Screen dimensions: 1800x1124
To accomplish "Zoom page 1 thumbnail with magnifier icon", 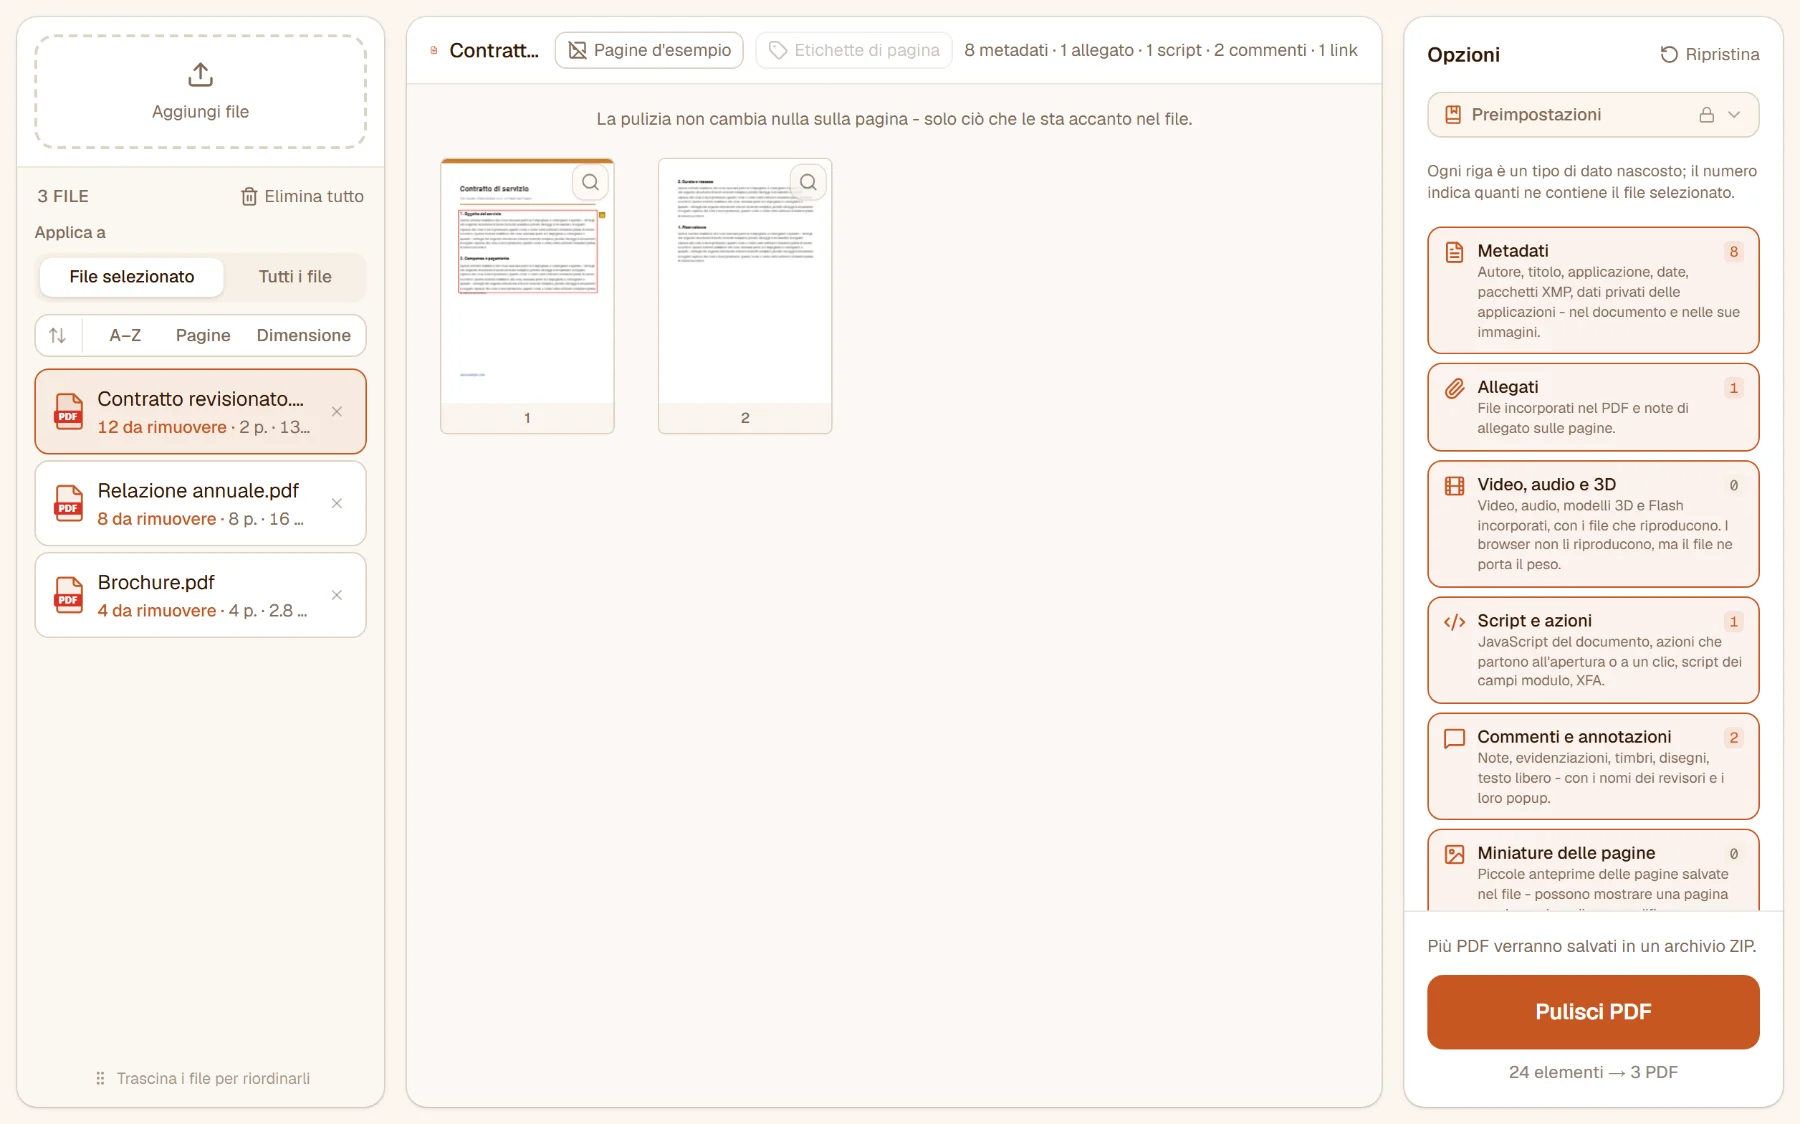I will pyautogui.click(x=590, y=182).
